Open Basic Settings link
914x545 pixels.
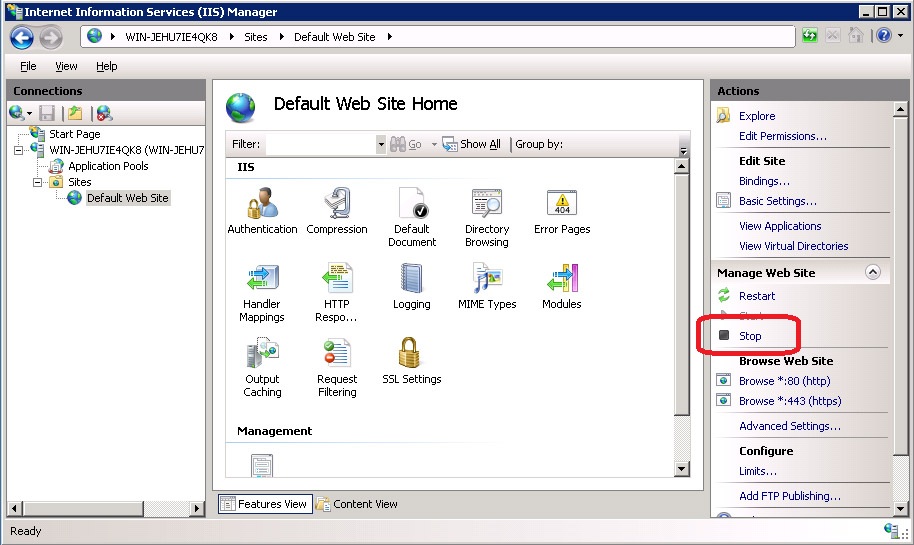tap(778, 201)
